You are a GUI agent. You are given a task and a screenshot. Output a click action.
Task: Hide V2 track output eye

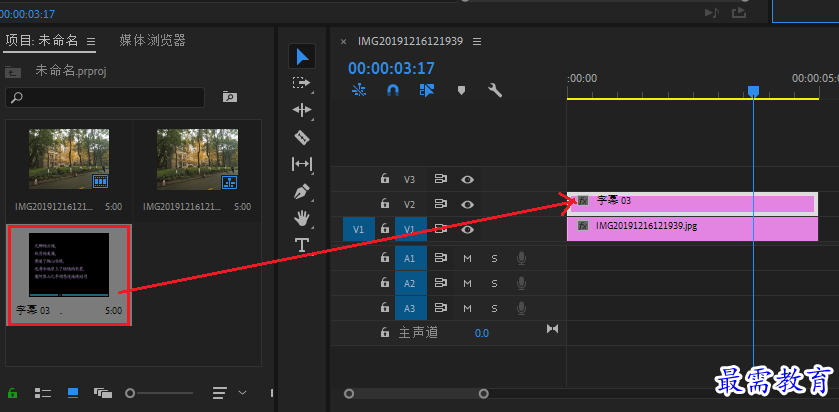pos(468,204)
